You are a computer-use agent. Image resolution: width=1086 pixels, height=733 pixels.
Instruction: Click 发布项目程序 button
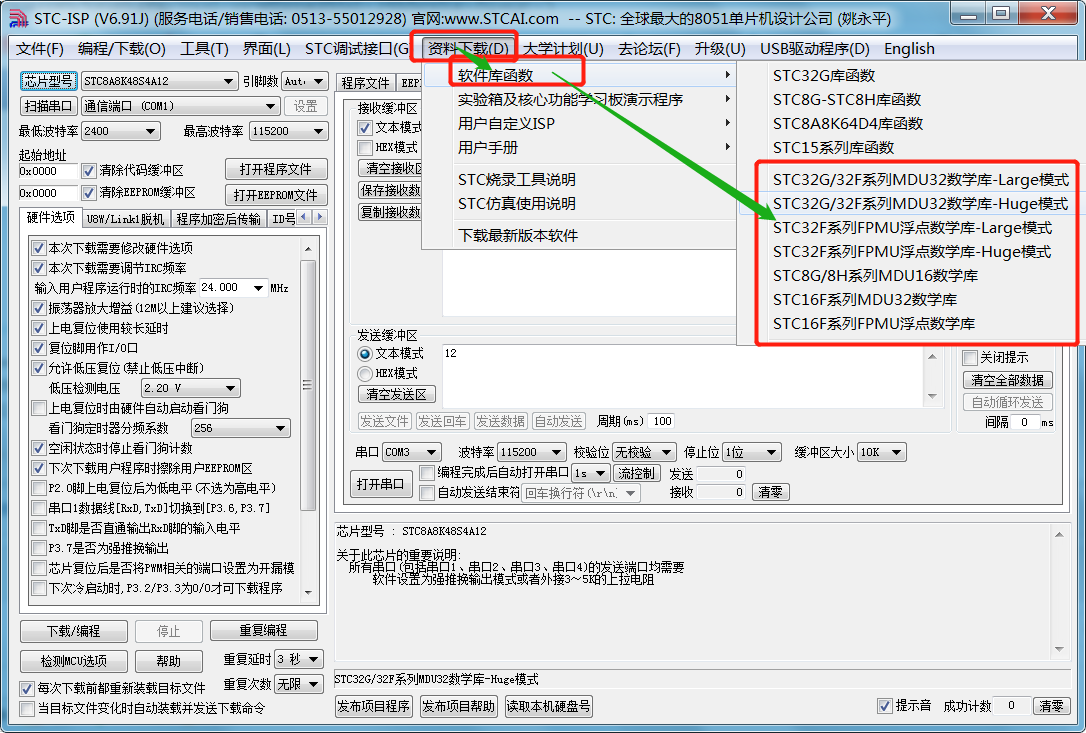click(374, 706)
